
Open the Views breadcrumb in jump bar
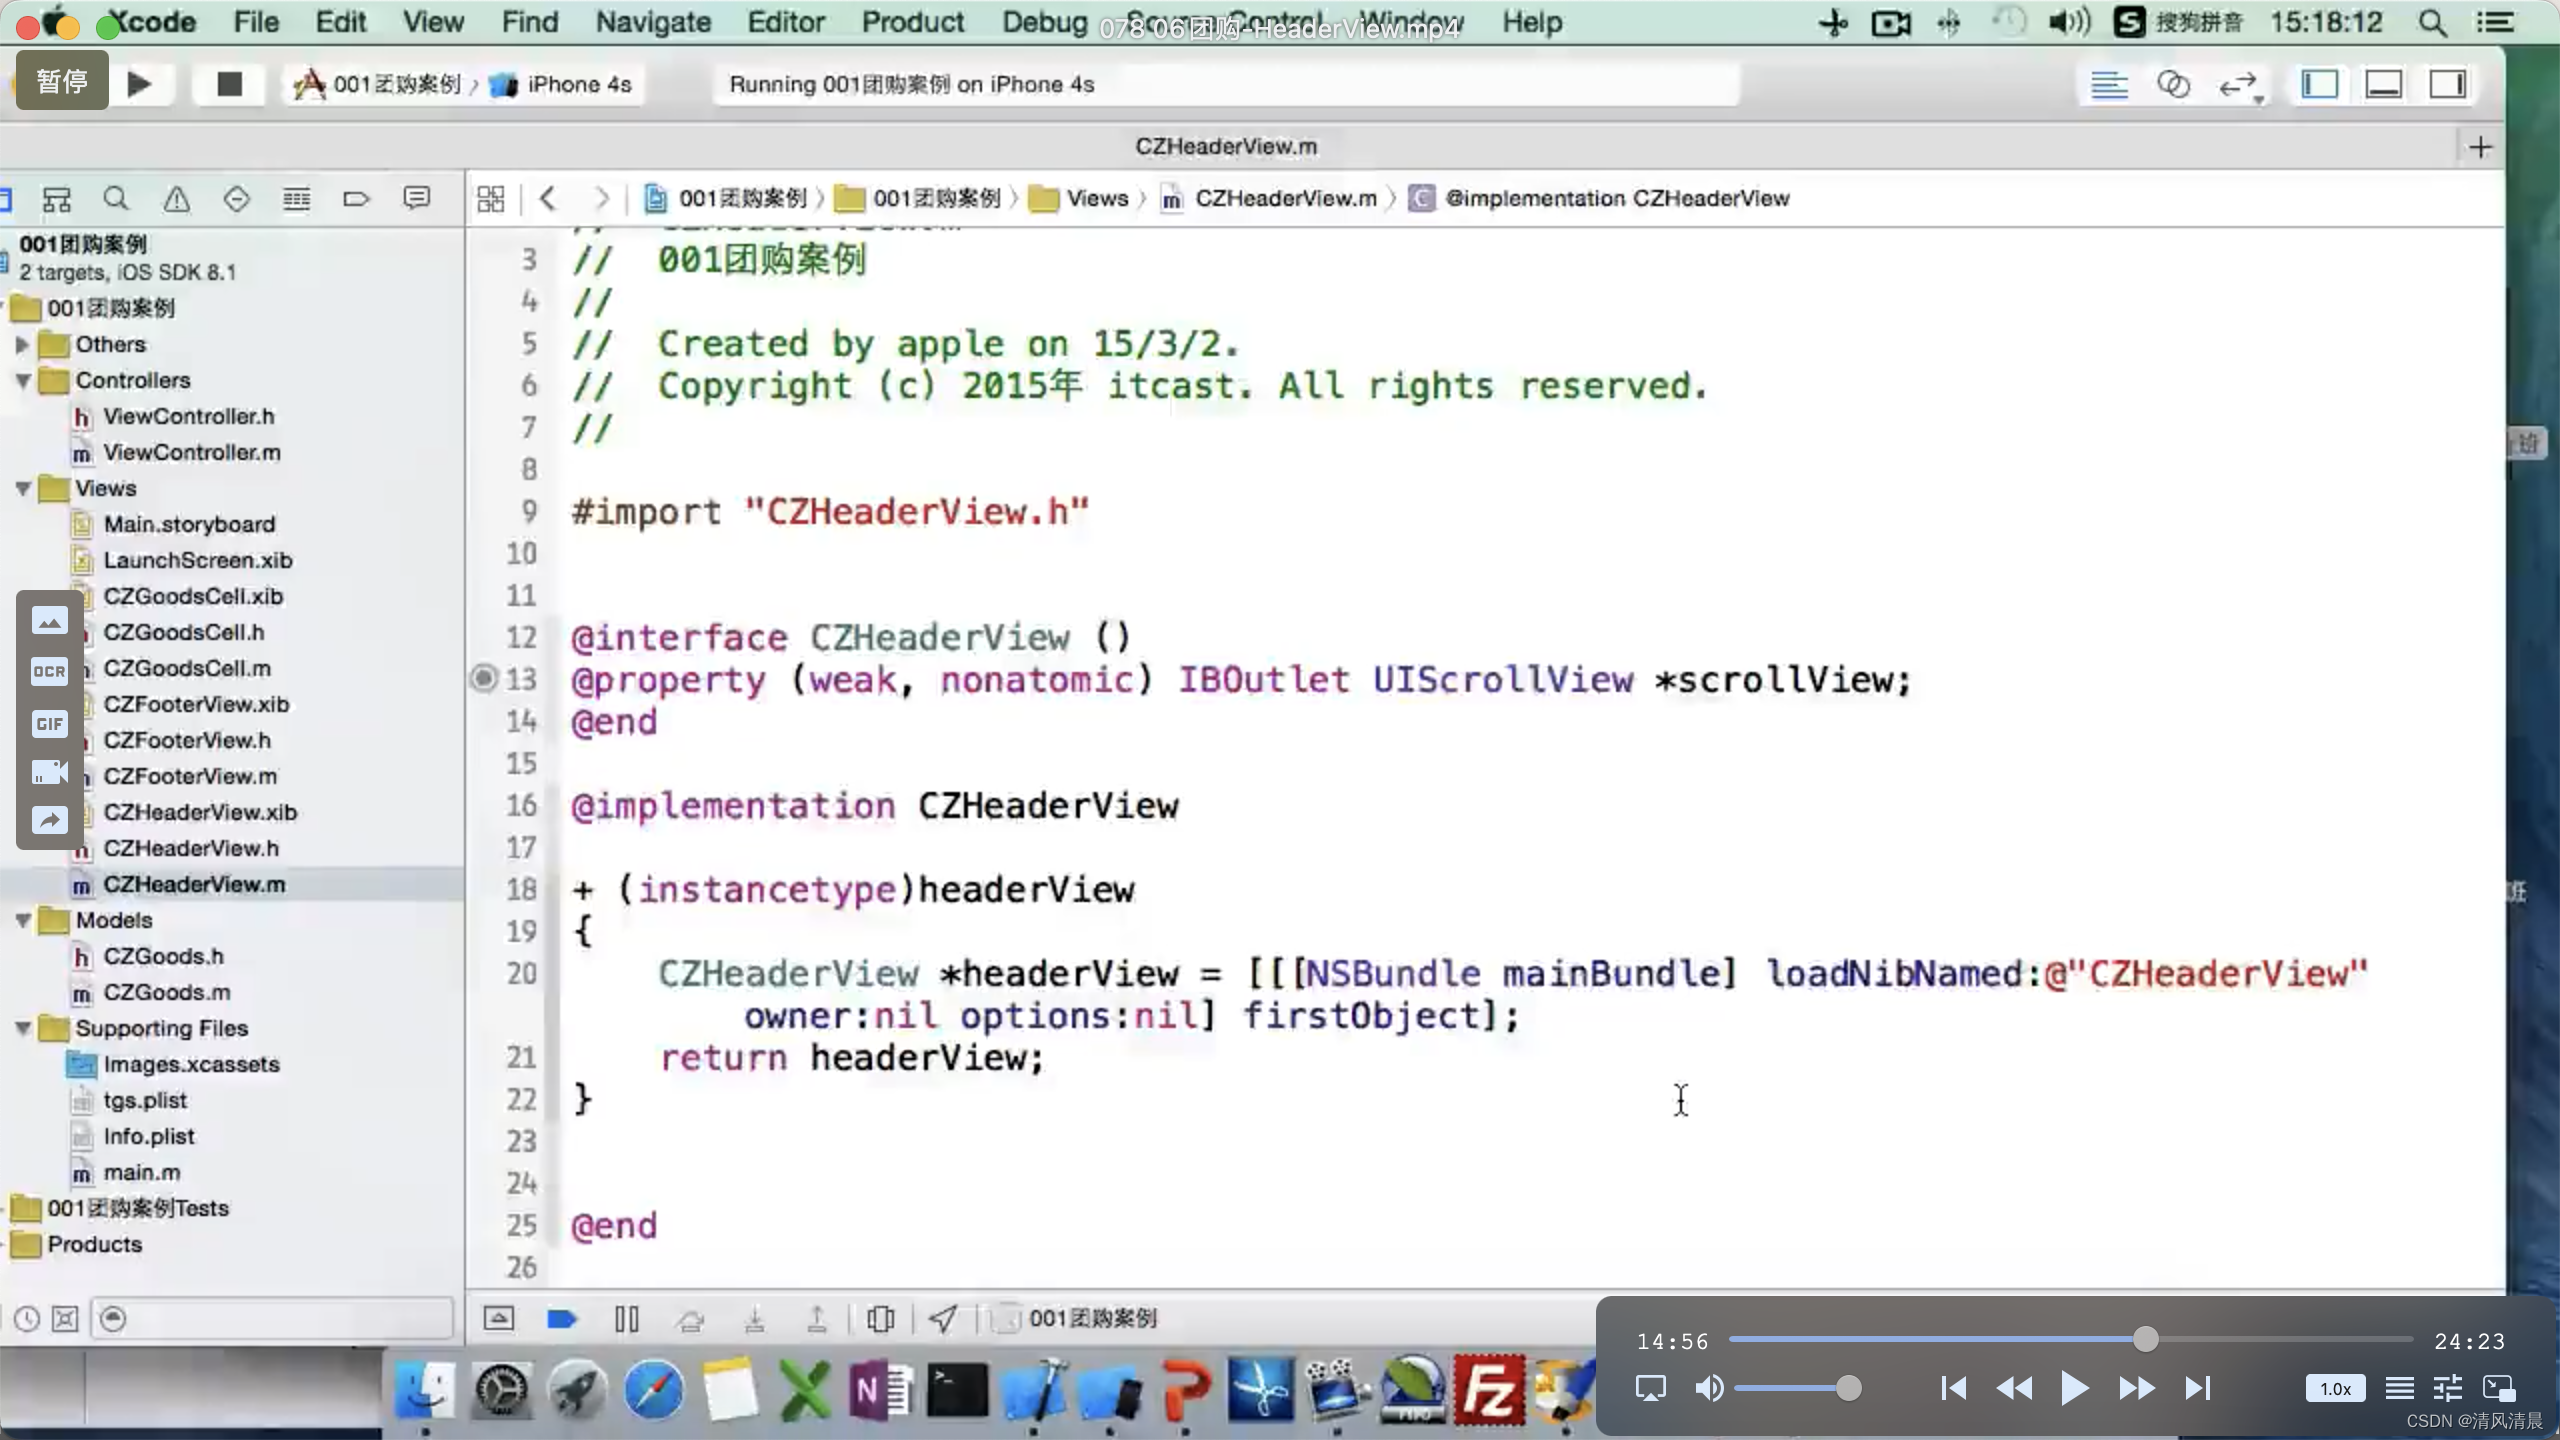tap(1079, 199)
